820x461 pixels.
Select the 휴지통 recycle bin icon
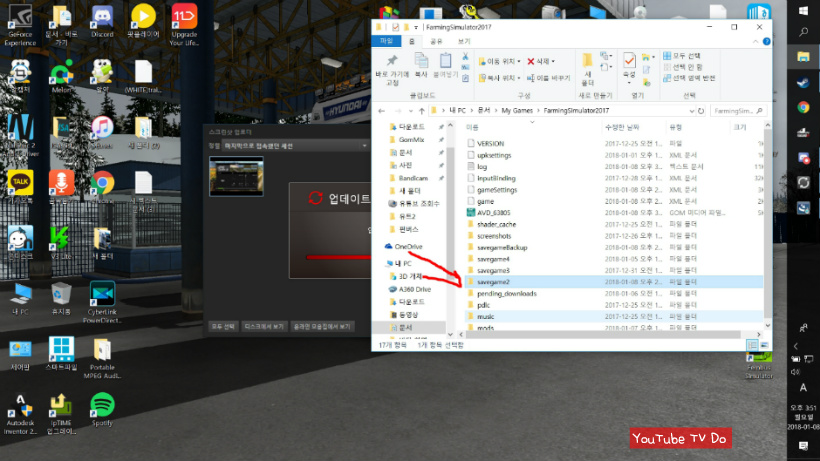pos(61,299)
